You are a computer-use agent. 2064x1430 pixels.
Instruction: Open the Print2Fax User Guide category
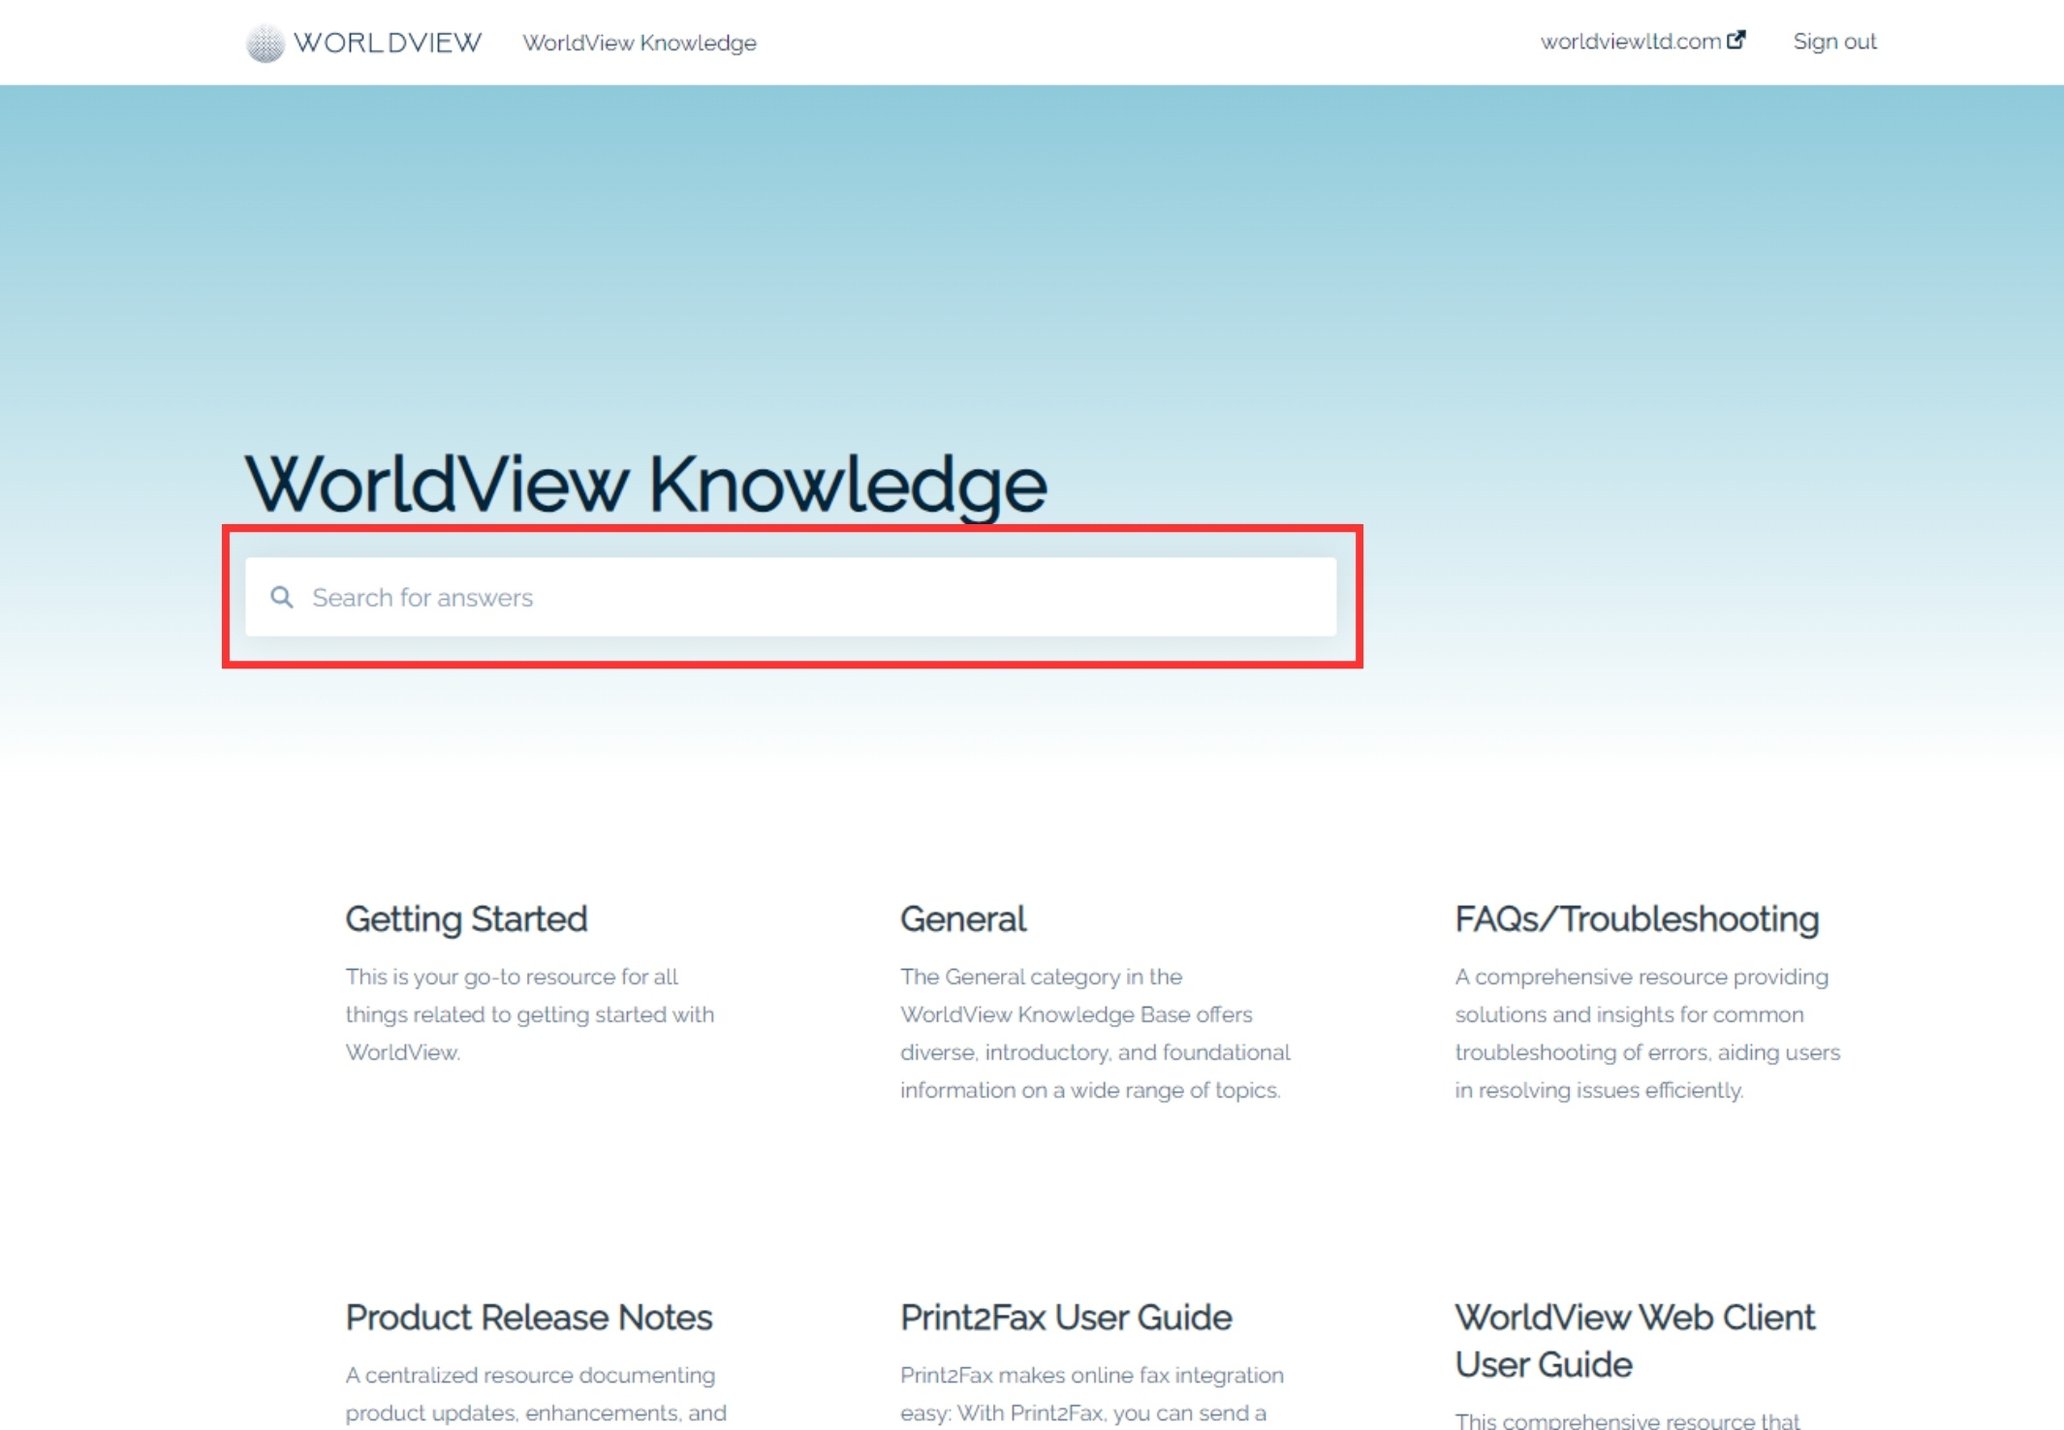click(1066, 1317)
